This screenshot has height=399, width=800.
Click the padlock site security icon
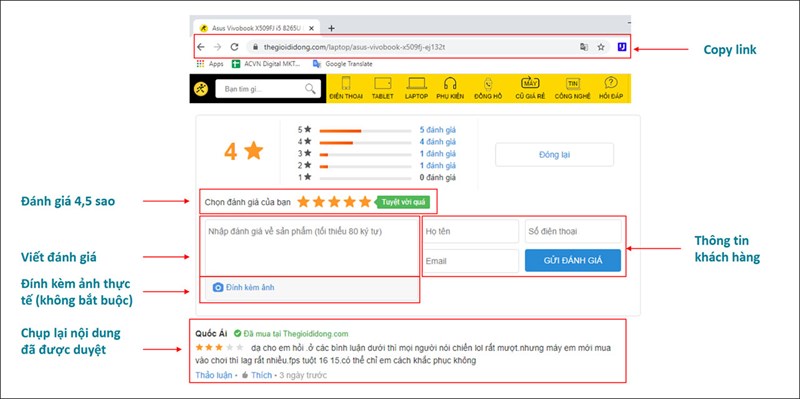pos(255,47)
